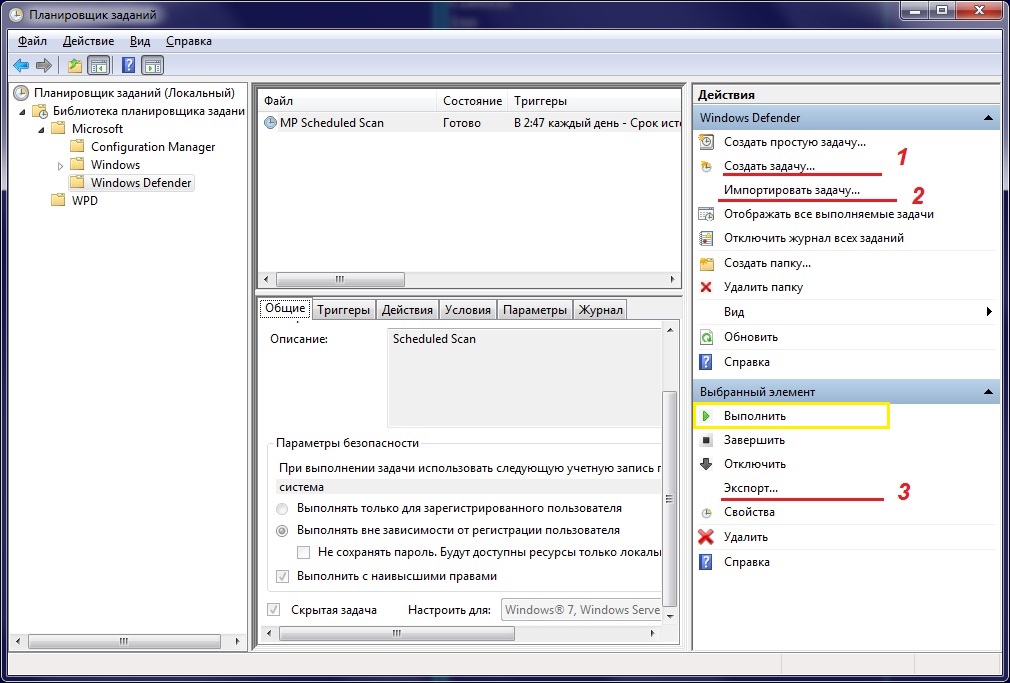1010x683 pixels.
Task: Click the Создать папку folder icon
Action: tap(707, 263)
